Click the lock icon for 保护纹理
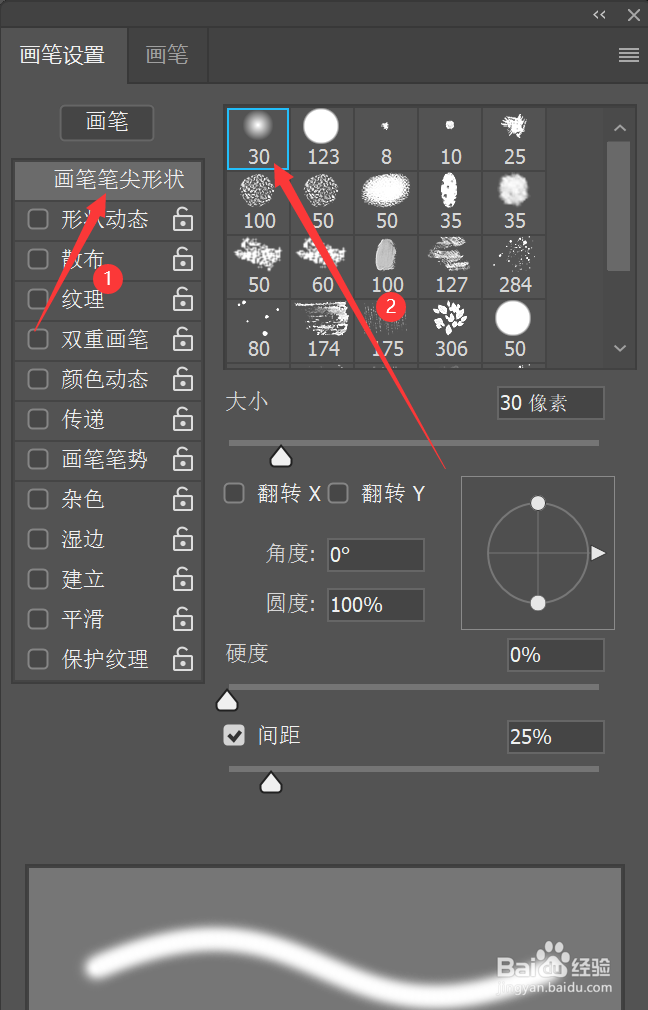 pos(183,659)
